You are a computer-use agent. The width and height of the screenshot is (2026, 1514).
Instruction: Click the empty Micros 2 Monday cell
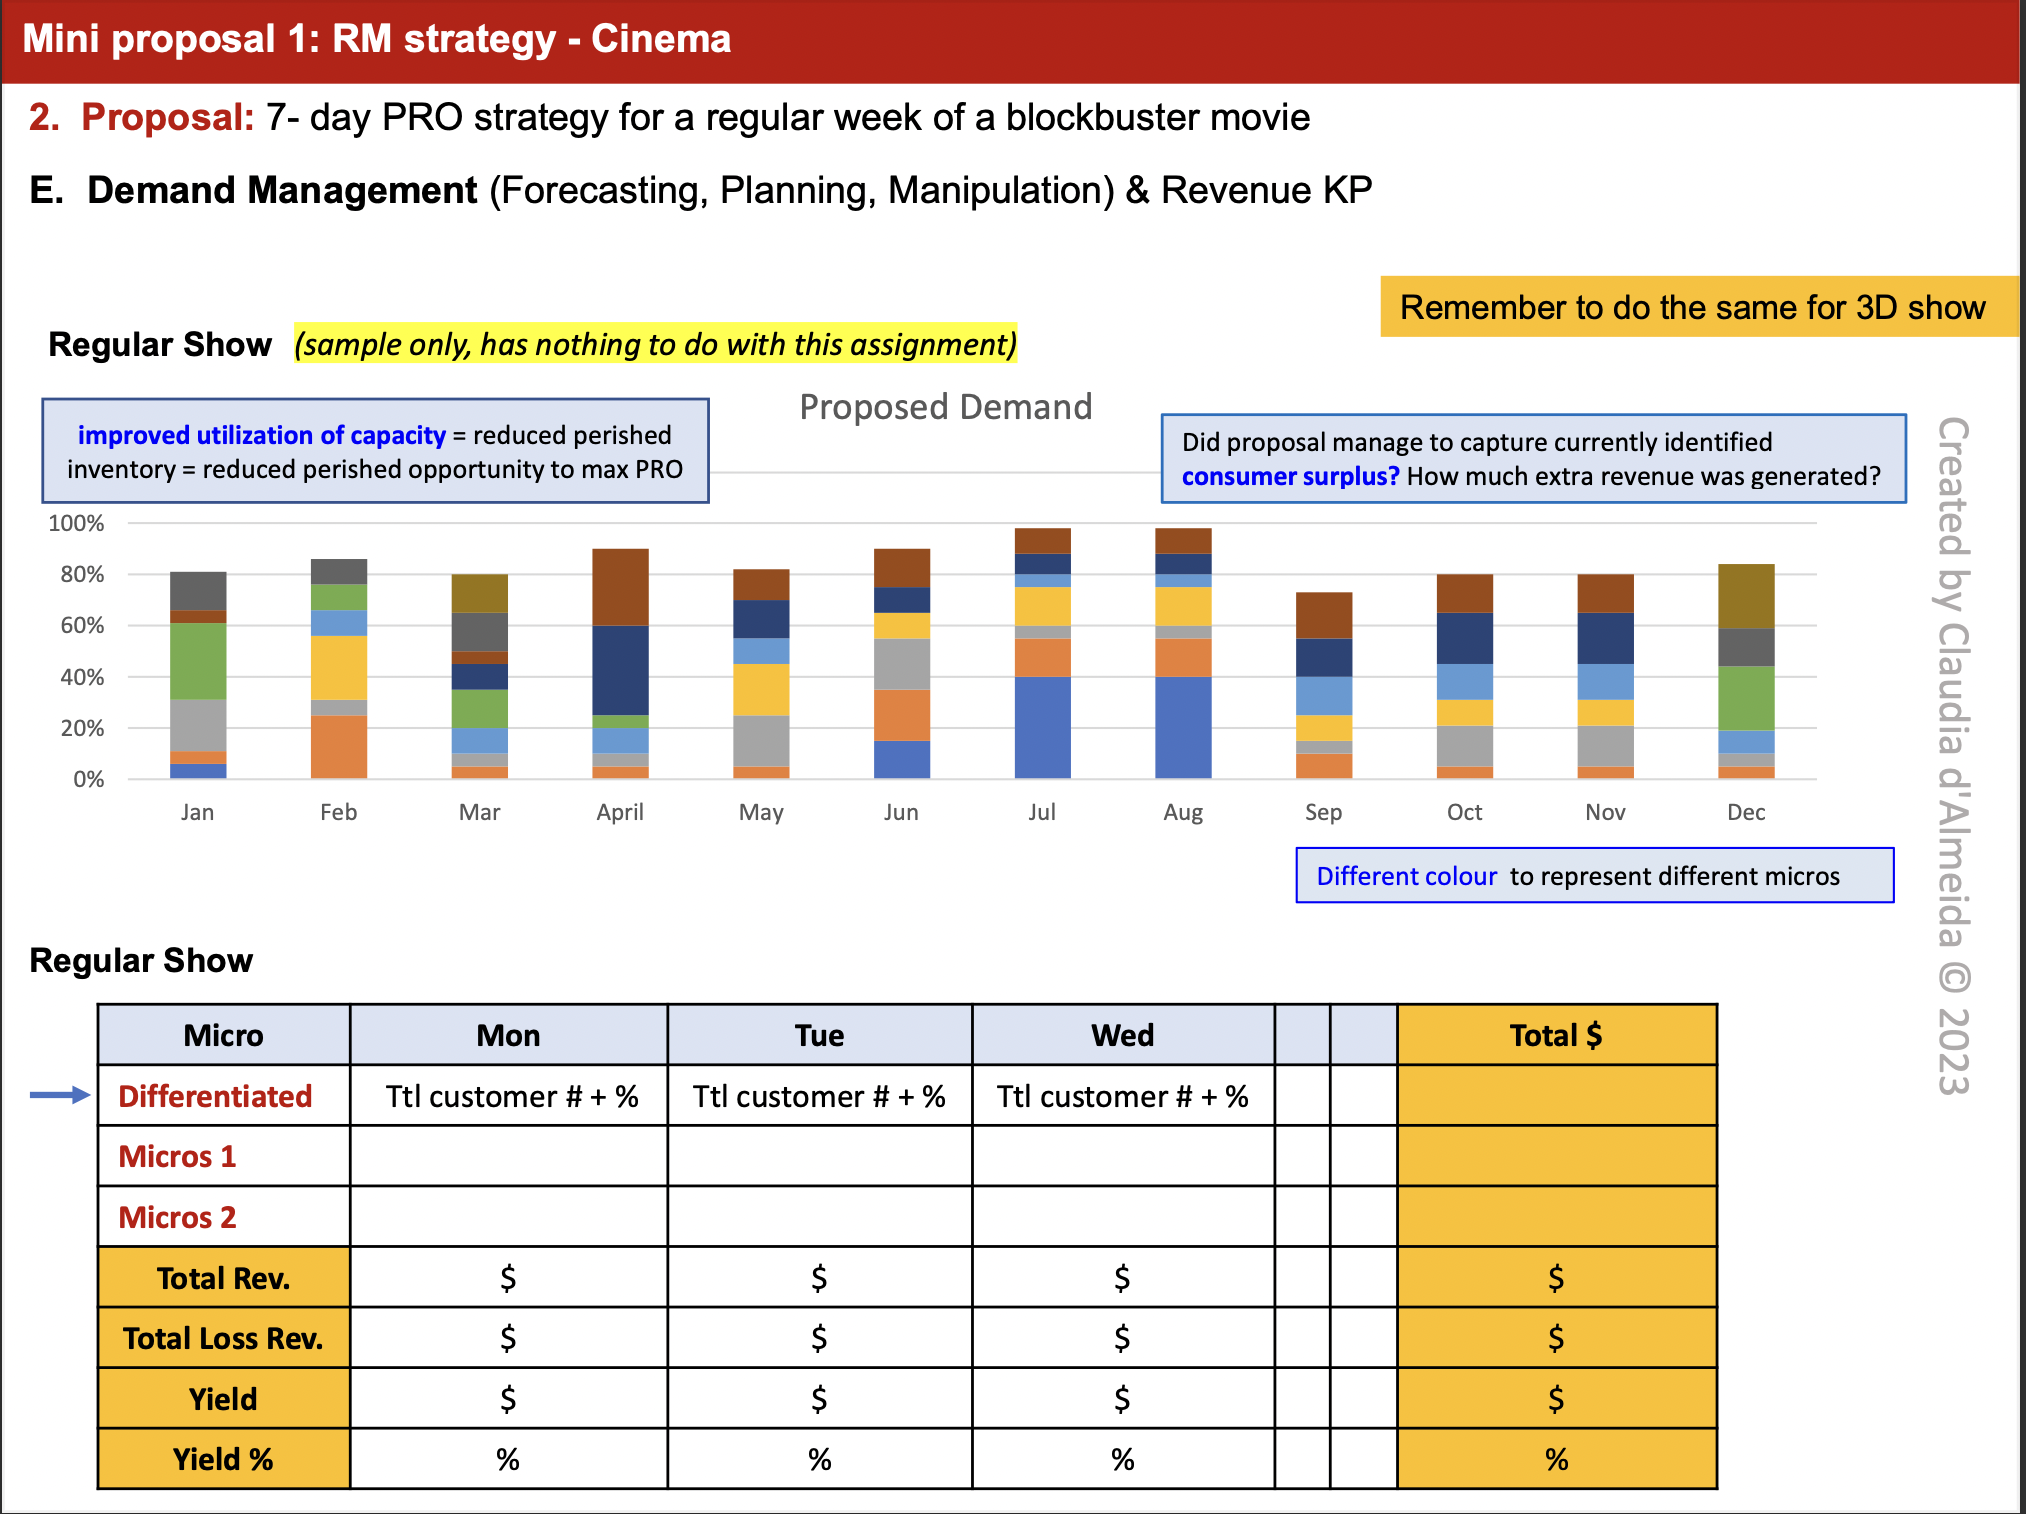(508, 1217)
